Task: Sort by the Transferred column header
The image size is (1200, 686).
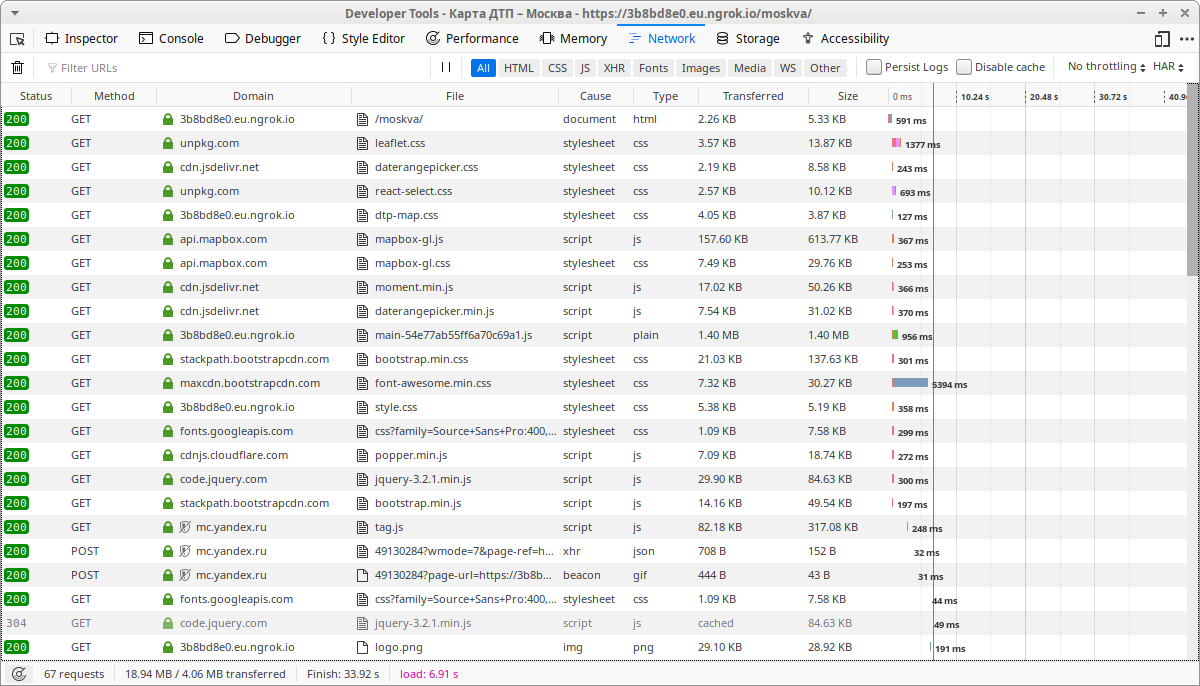Action: pos(754,96)
